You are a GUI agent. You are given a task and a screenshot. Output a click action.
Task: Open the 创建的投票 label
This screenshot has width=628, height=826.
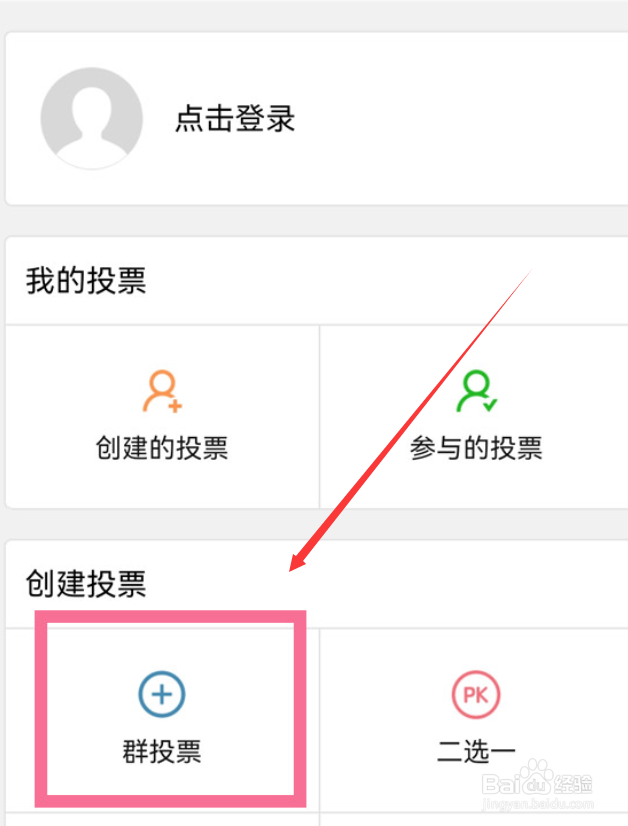click(x=162, y=448)
